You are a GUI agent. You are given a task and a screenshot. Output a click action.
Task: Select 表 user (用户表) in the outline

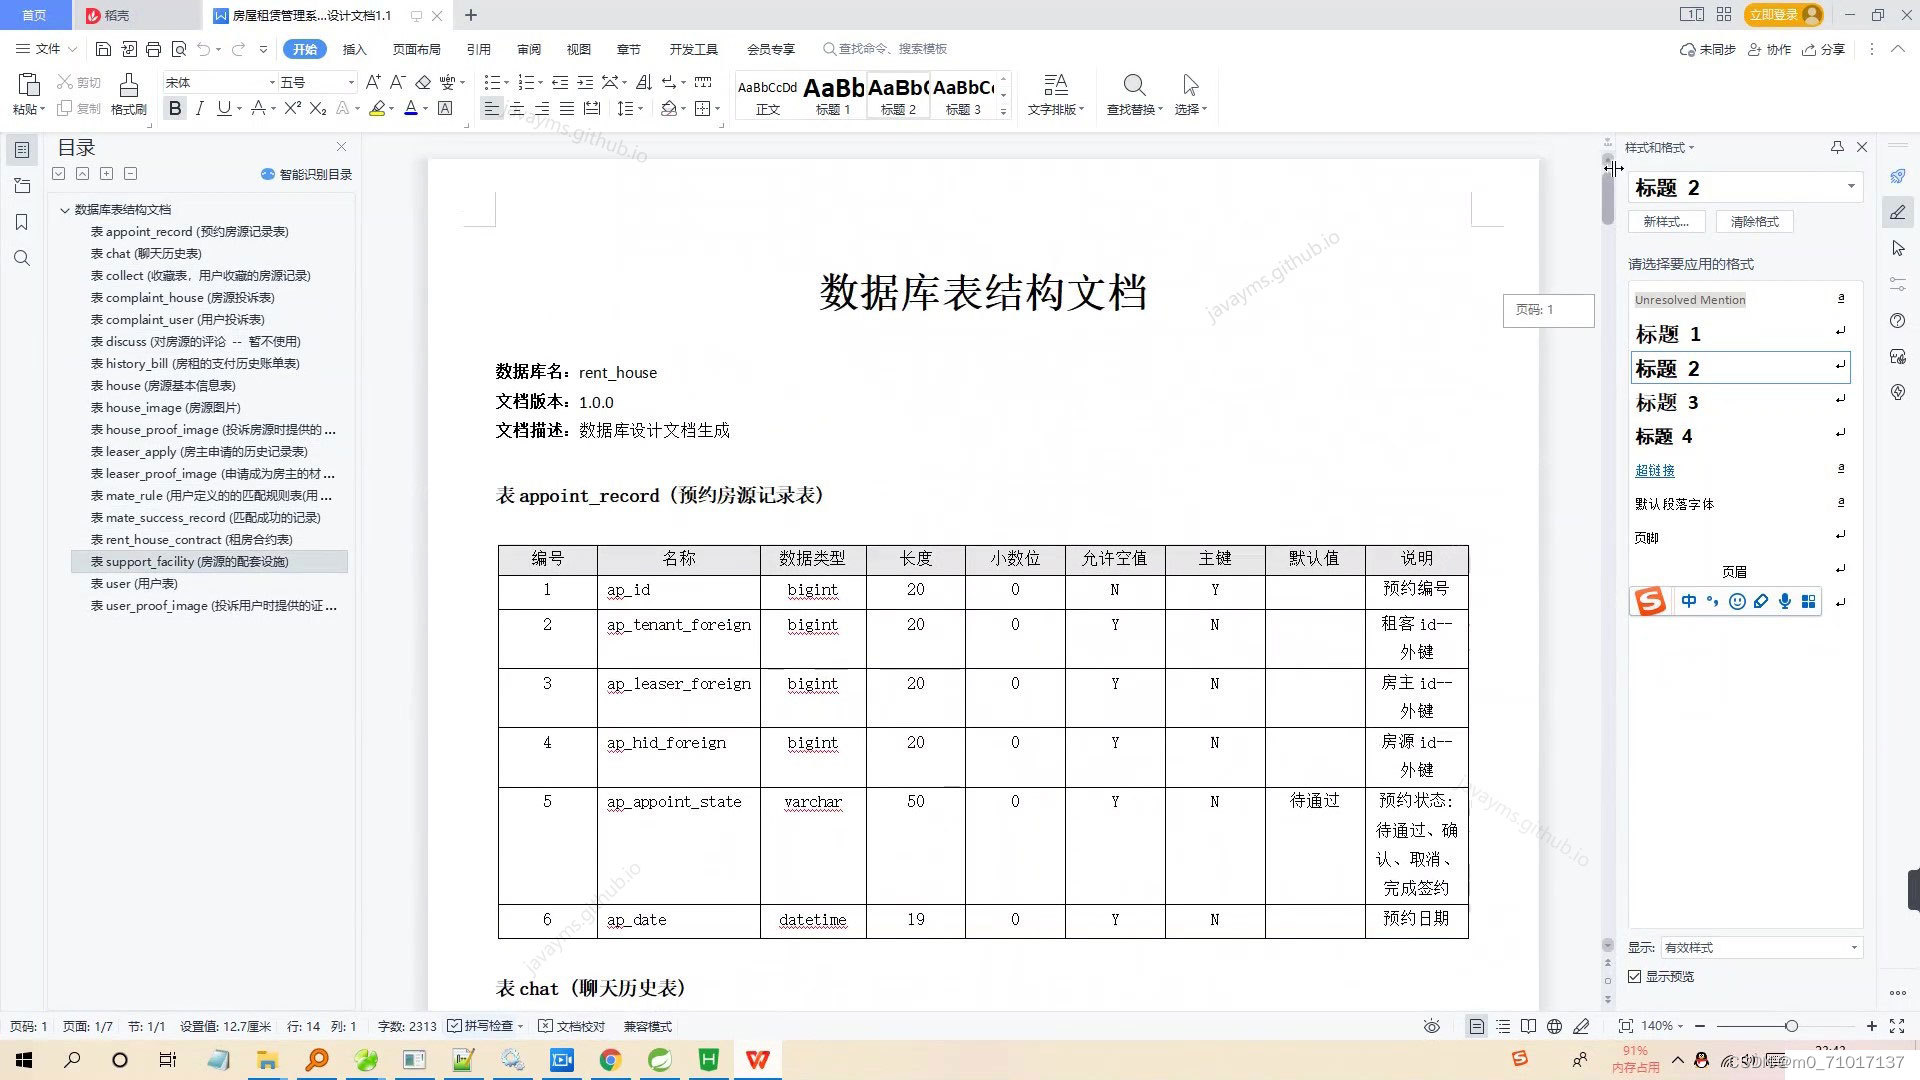(x=134, y=583)
